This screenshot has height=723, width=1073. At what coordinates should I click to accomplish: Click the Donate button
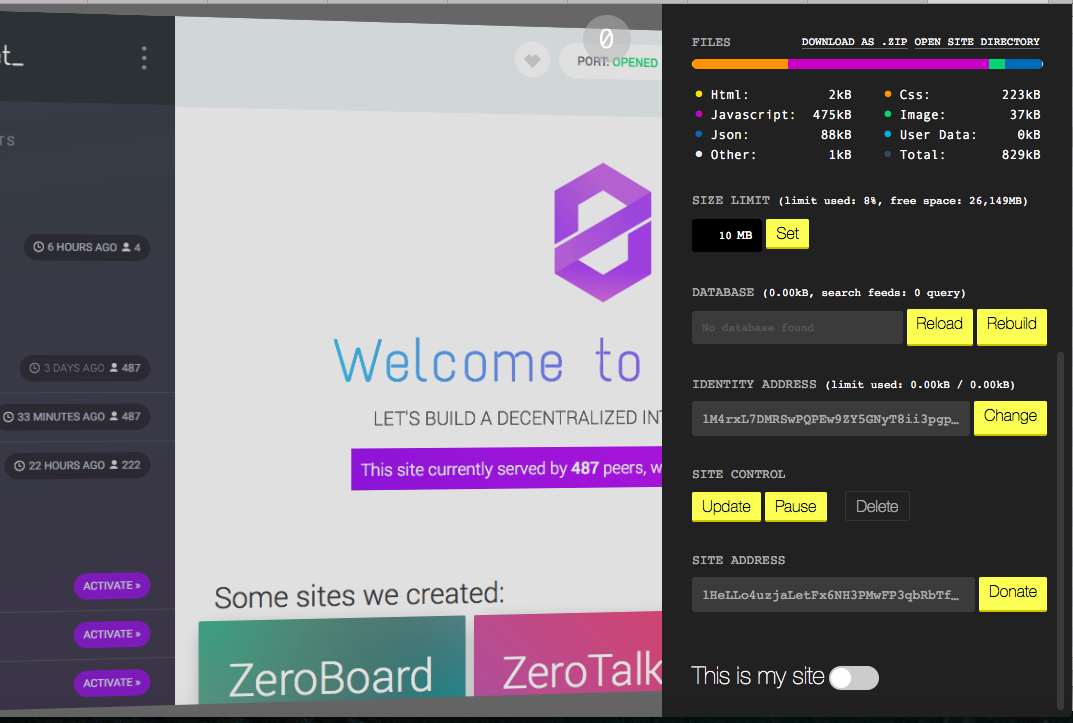click(1013, 593)
